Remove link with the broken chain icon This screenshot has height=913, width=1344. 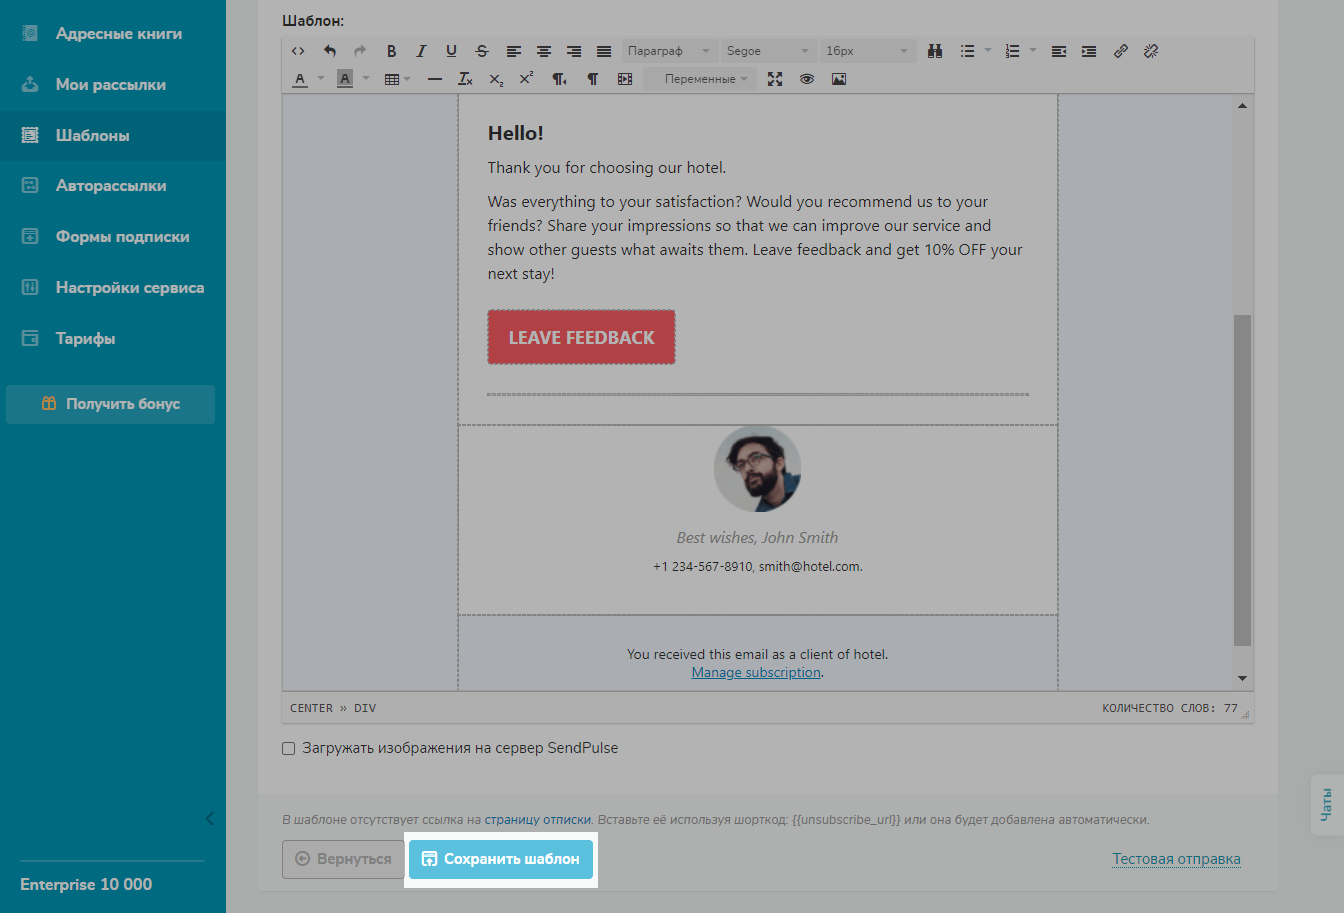click(1151, 51)
